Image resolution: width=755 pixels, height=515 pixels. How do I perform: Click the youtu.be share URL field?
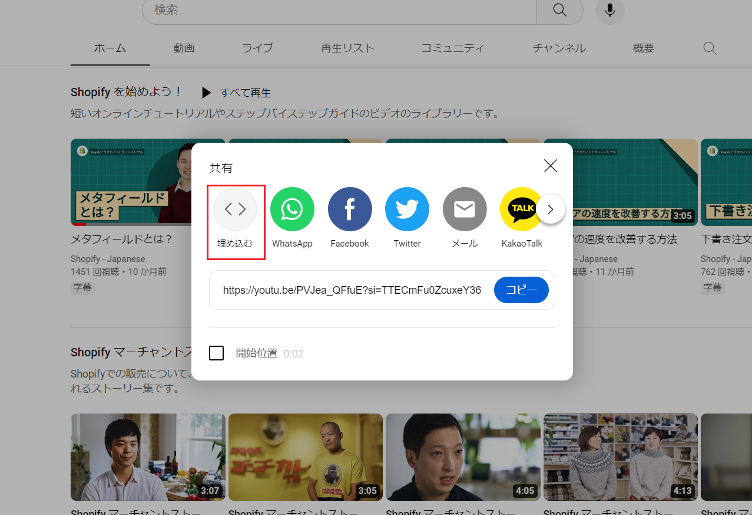352,290
